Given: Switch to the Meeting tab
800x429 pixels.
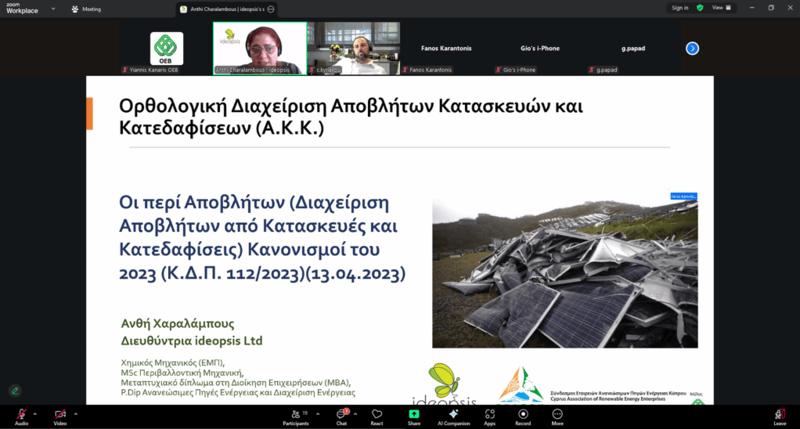Looking at the screenshot, I should point(86,8).
